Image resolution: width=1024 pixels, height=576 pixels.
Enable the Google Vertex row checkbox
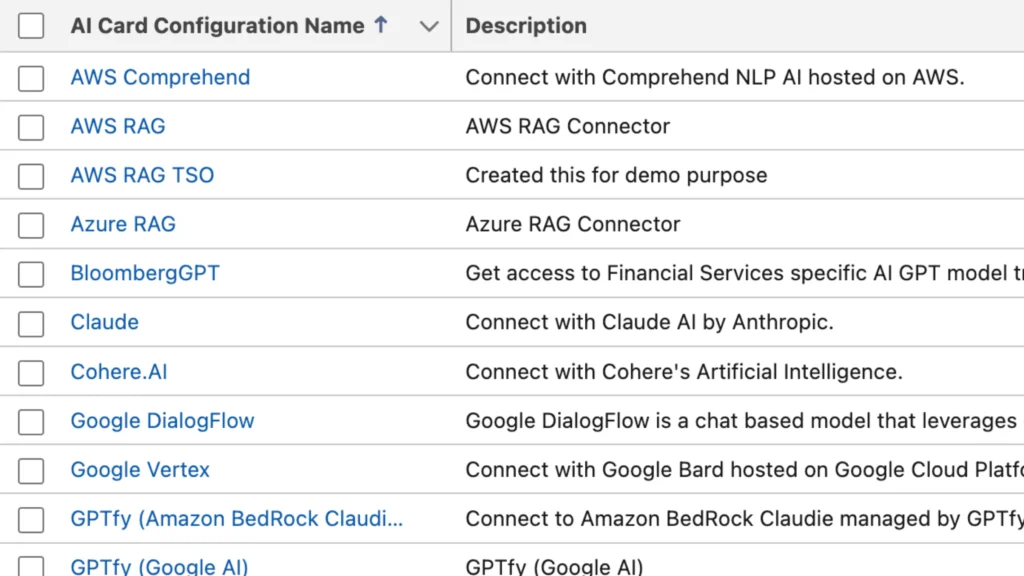pos(31,471)
